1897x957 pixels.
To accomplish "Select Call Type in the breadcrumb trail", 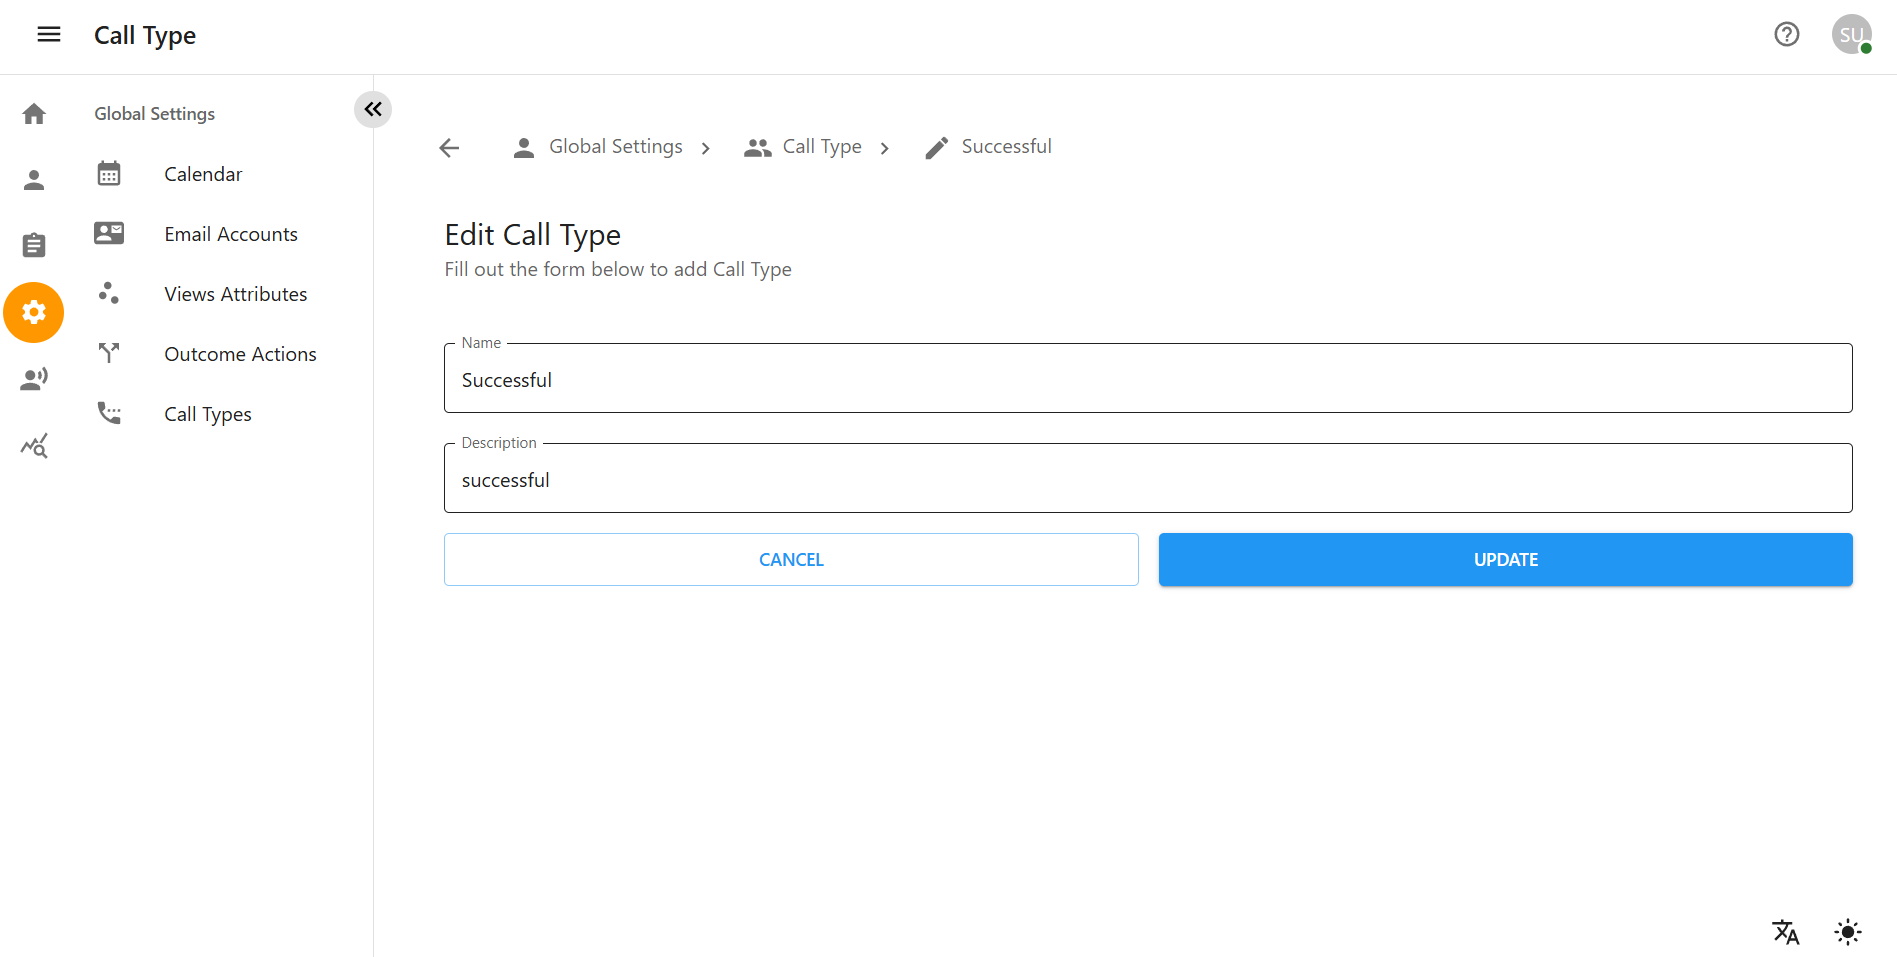I will [821, 146].
